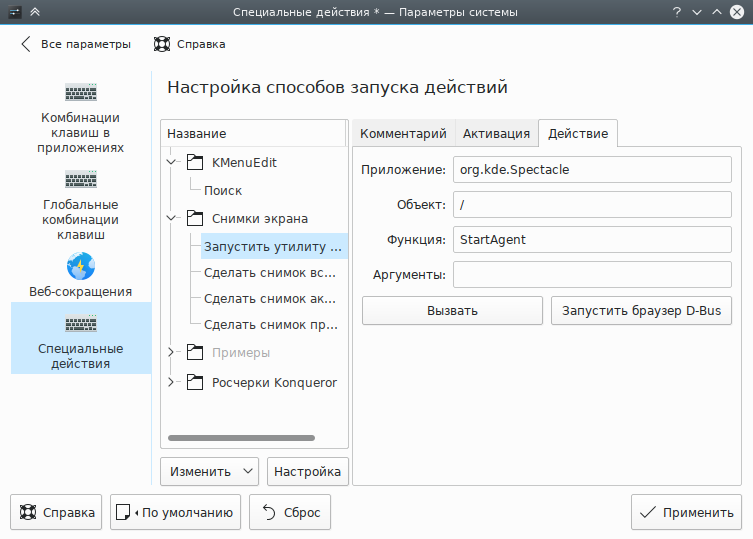Collapse the Снимки экрана tree group
The image size is (753, 539).
pos(172,218)
